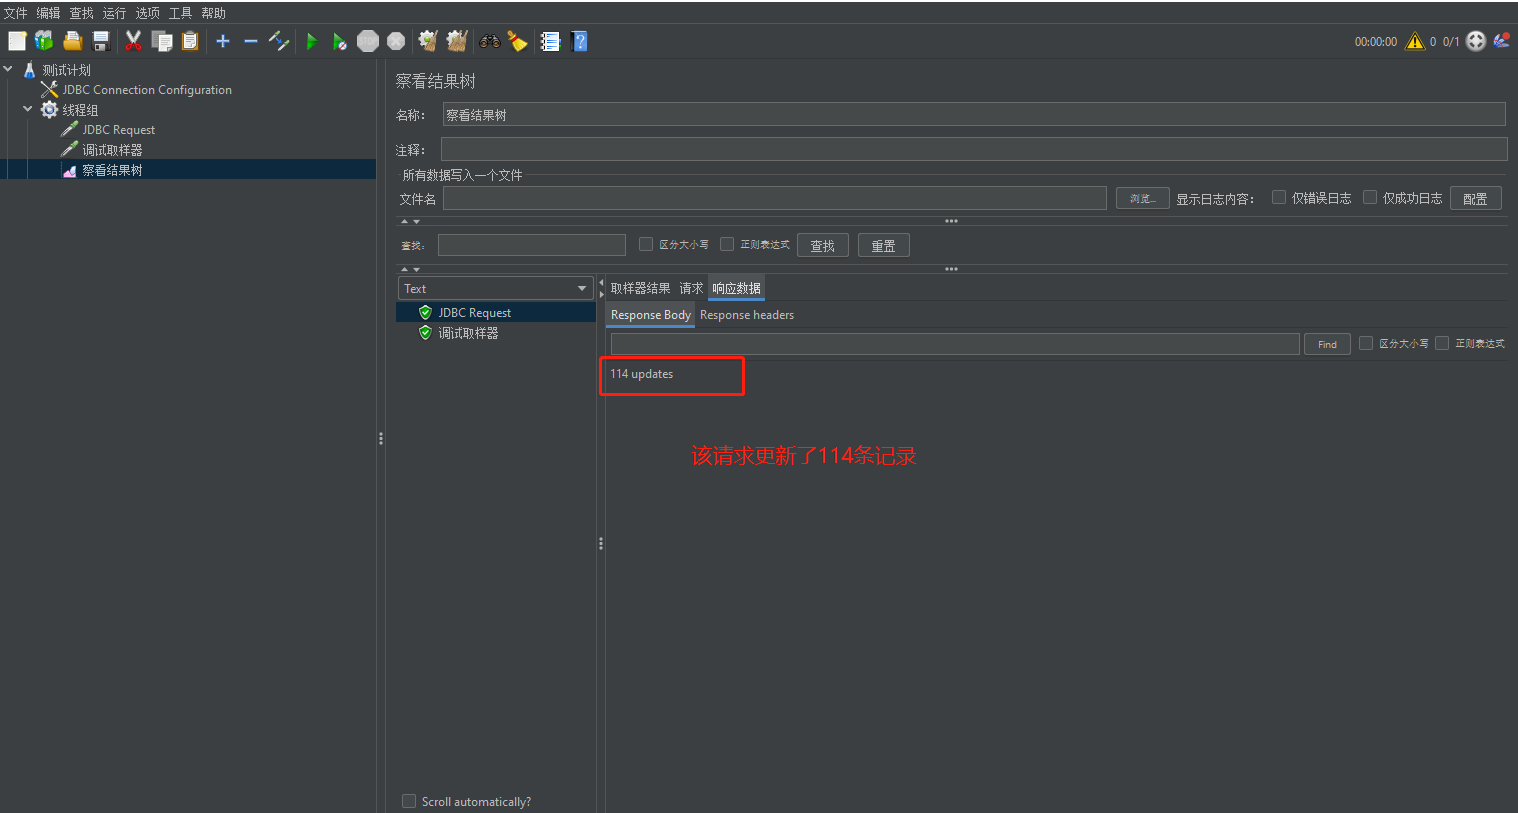Click the Copy icon in toolbar

(x=162, y=41)
